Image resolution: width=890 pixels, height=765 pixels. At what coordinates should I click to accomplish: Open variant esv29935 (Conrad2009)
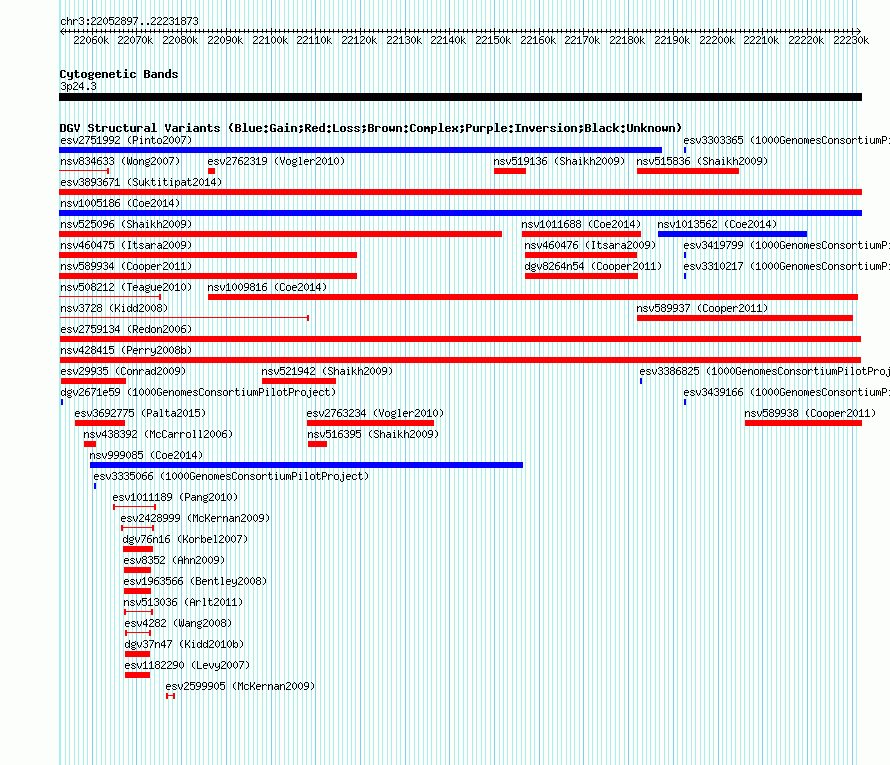123,371
